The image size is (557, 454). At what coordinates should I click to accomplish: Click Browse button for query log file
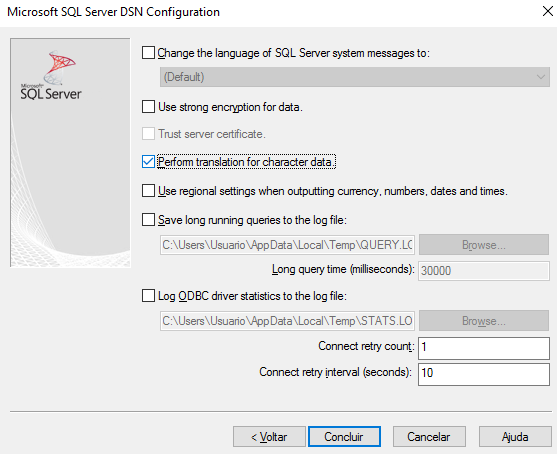pos(483,245)
